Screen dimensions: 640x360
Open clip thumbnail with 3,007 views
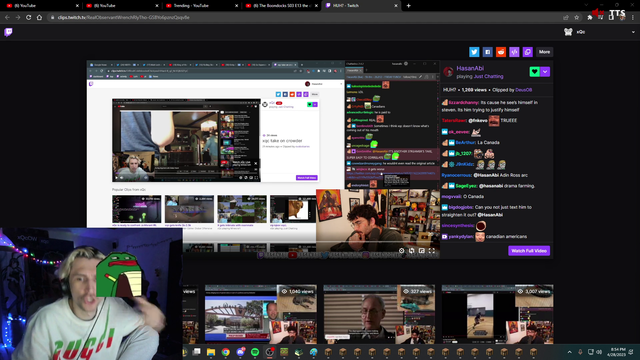498,314
